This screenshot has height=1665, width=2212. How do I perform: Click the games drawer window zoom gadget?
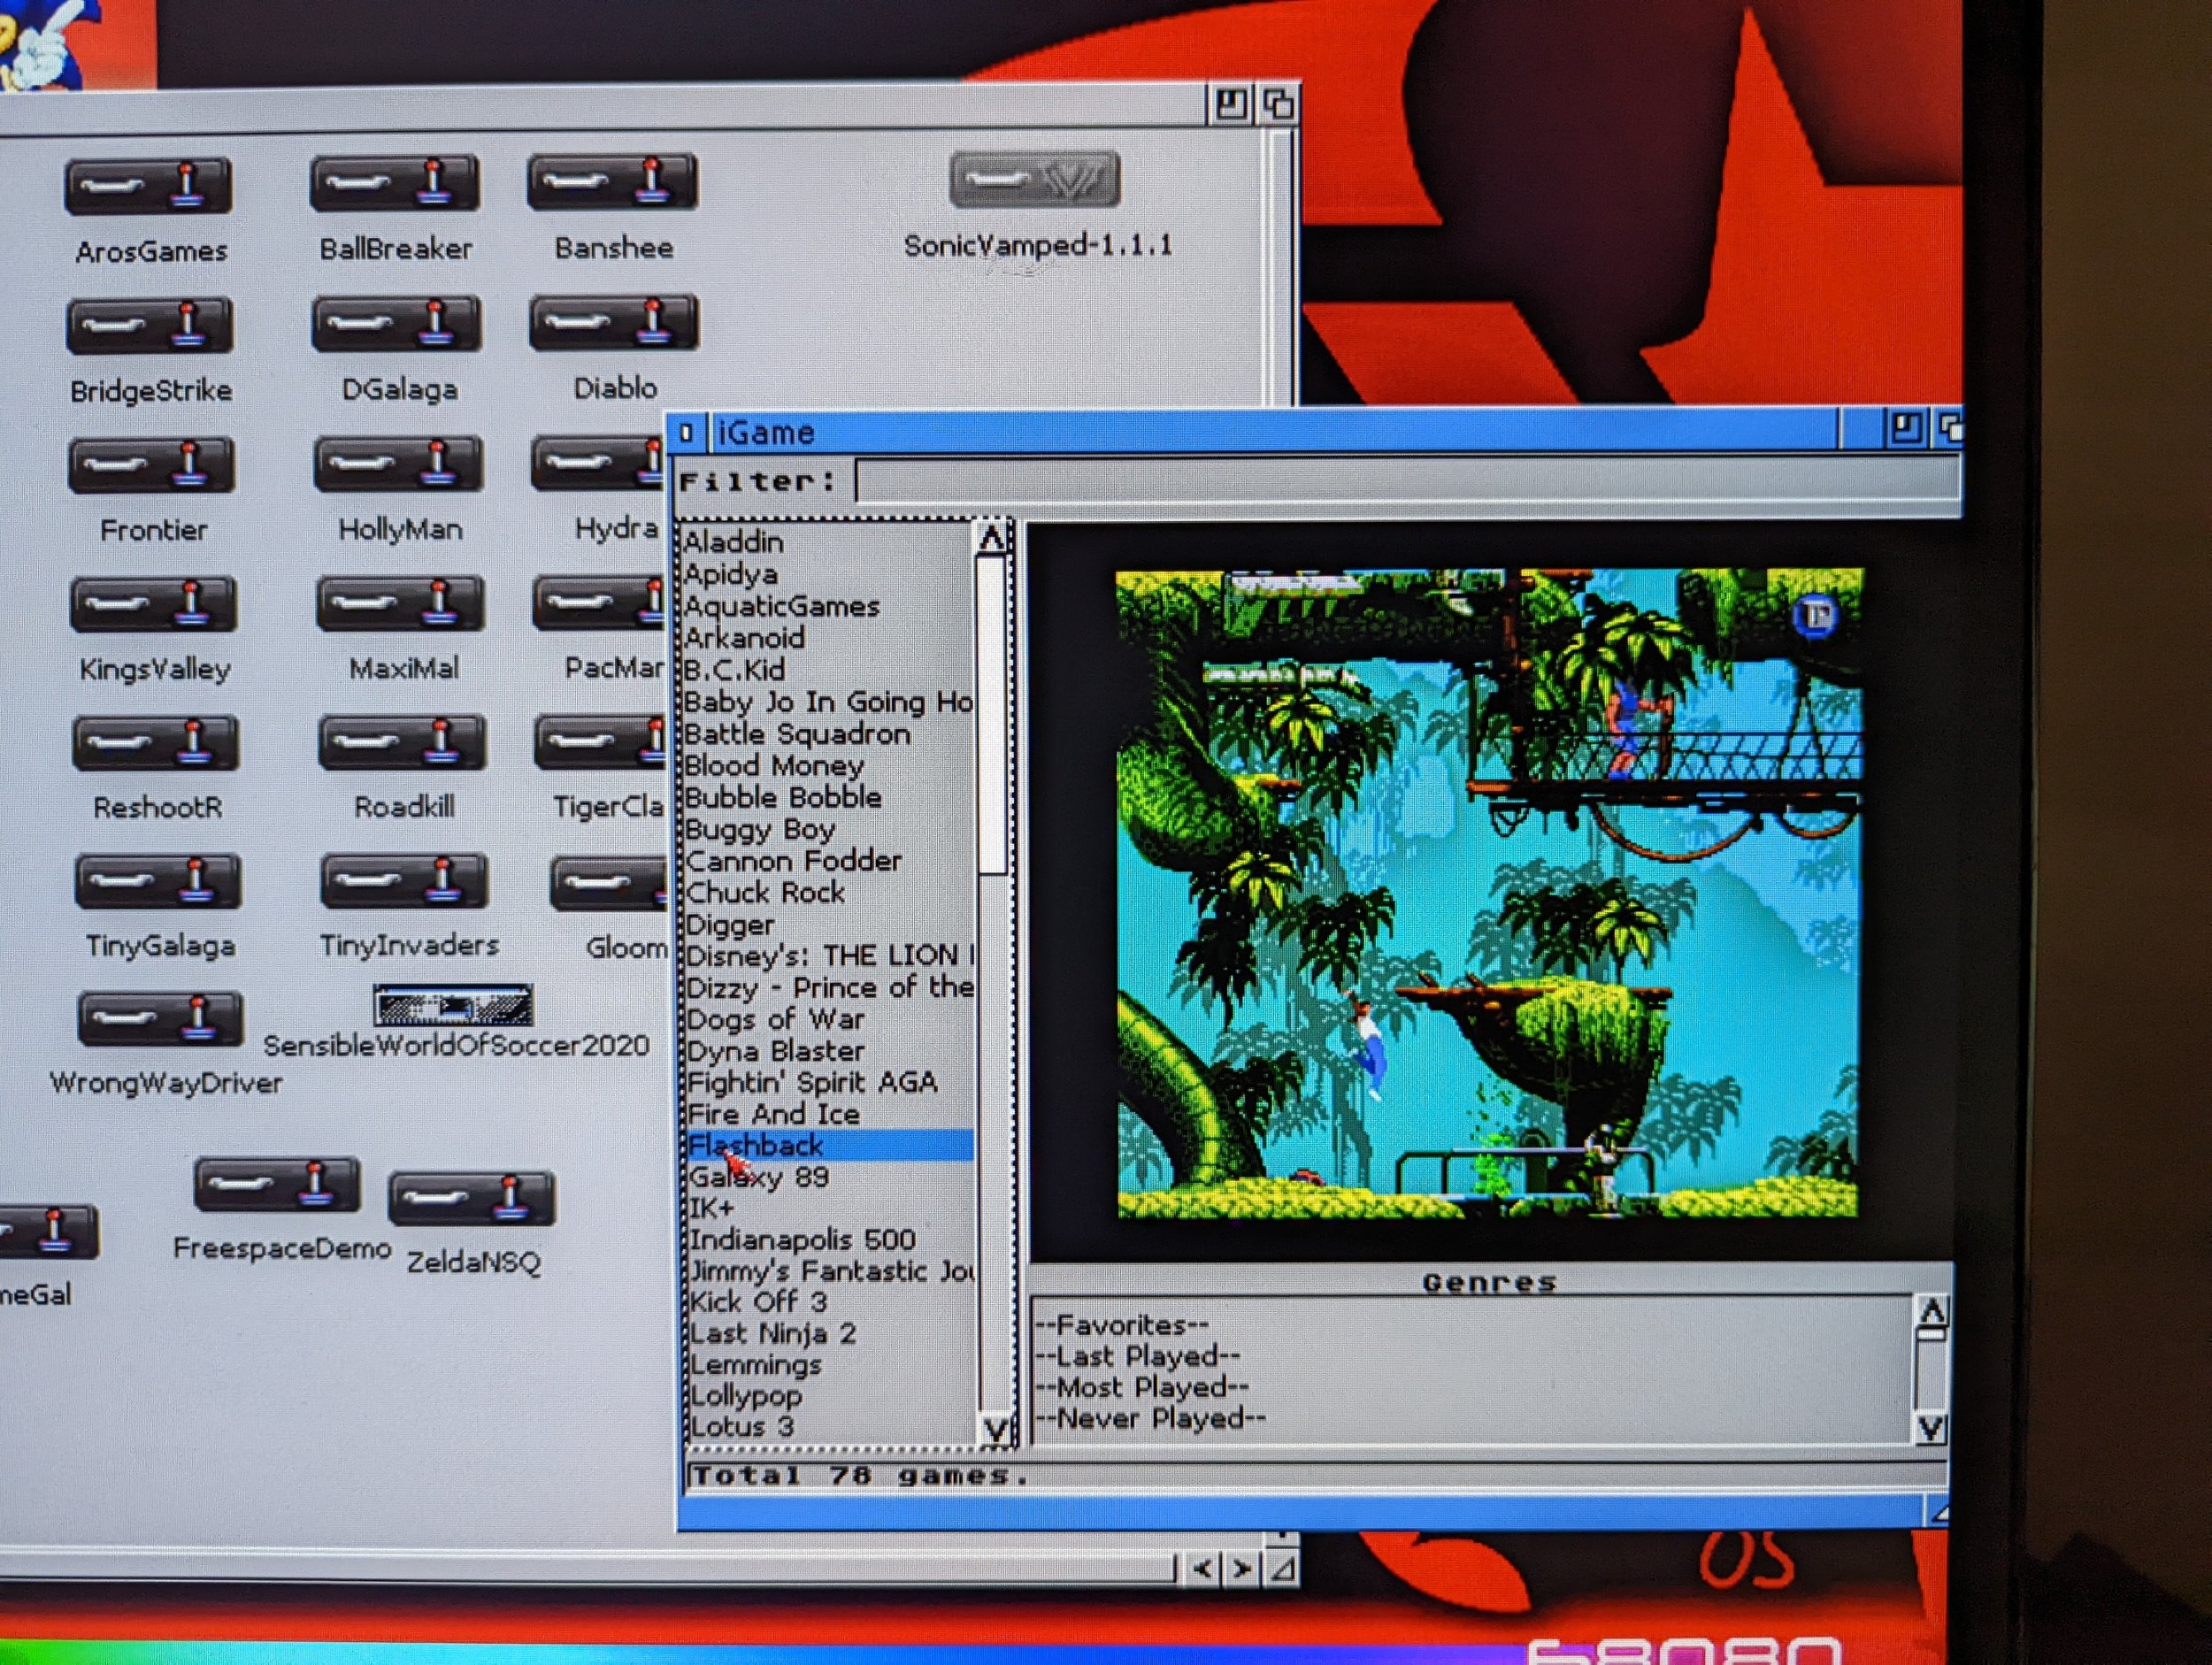1231,104
